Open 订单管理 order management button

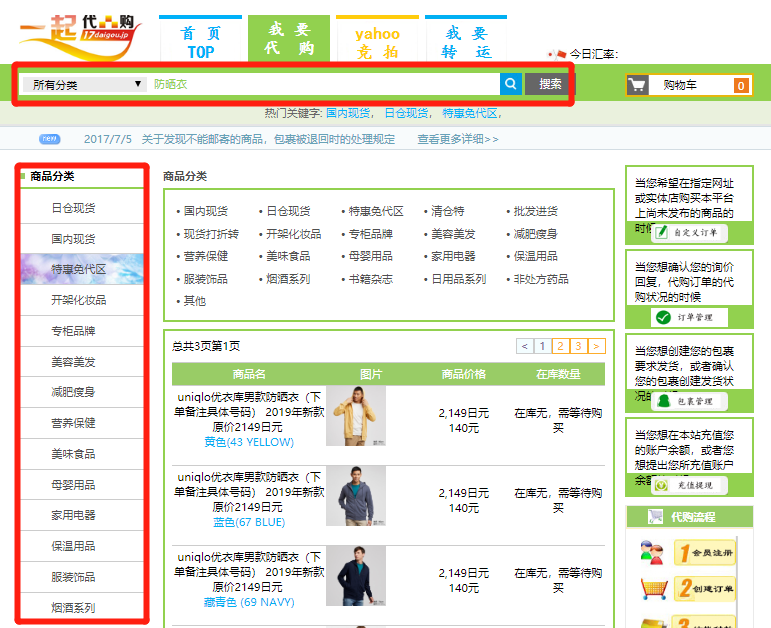(689, 317)
